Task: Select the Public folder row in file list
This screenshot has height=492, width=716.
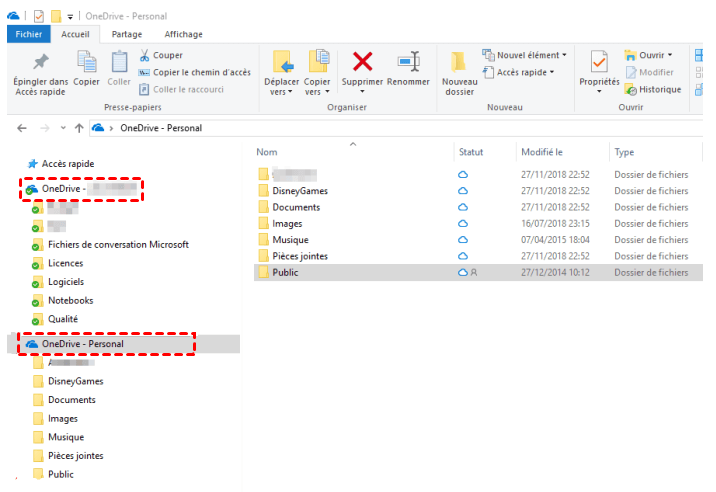Action: point(478,273)
